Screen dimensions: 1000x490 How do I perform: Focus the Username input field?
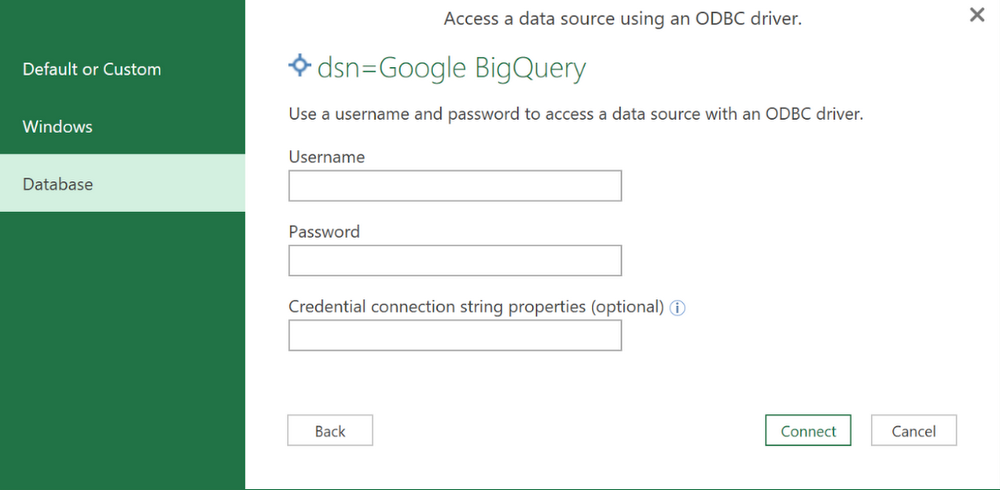(455, 186)
